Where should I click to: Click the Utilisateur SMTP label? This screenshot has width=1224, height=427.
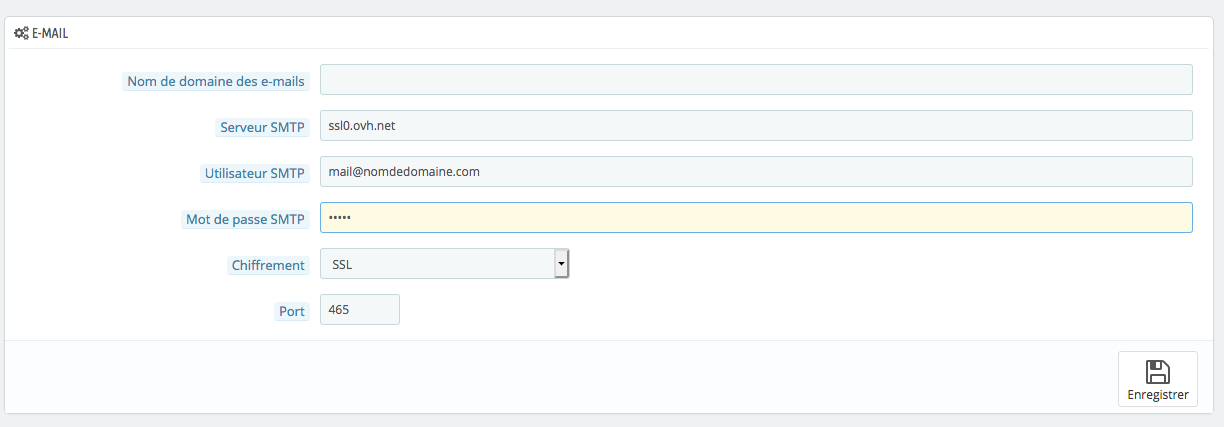248,173
